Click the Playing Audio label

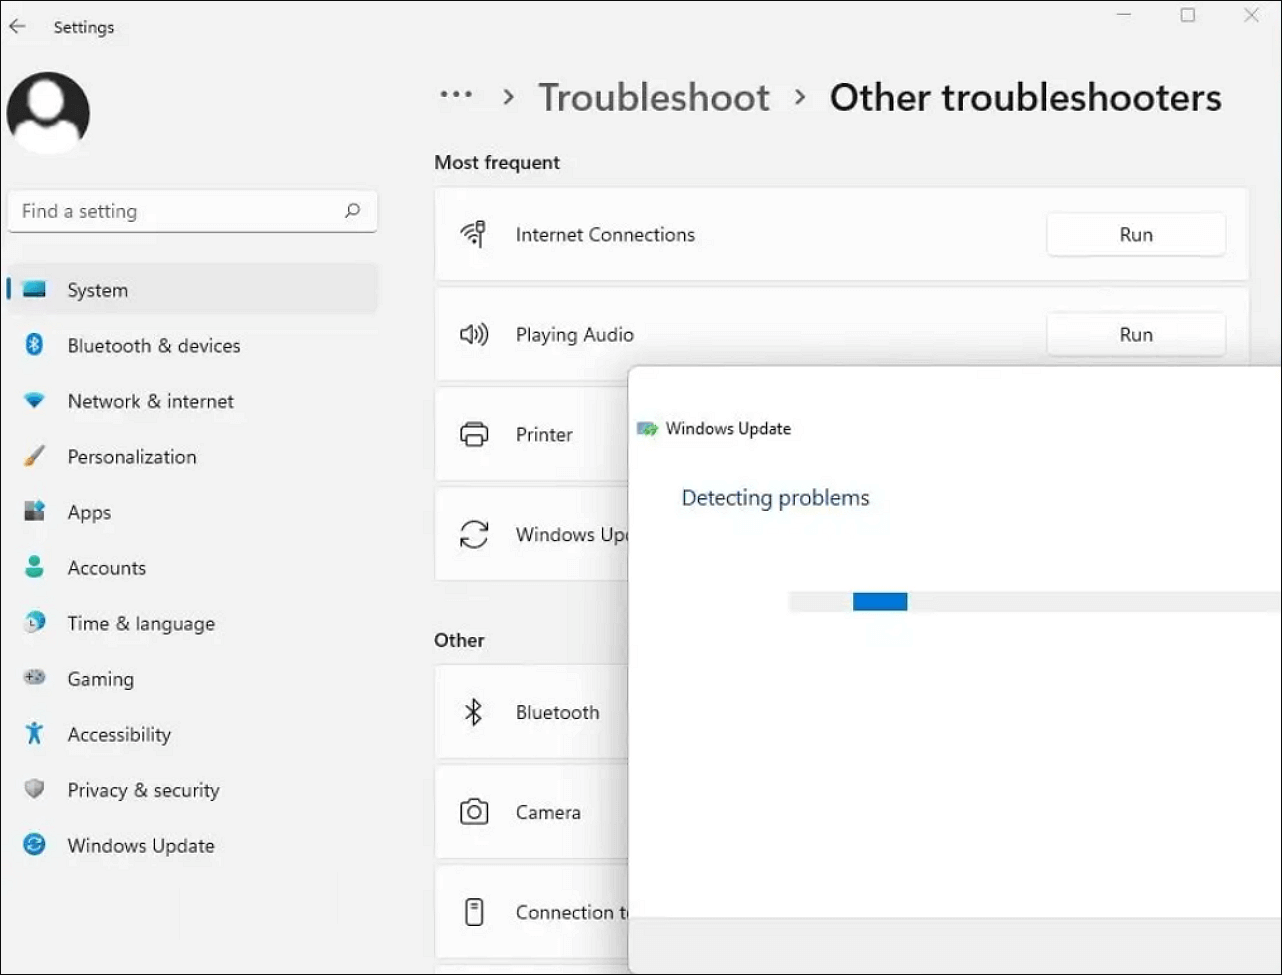click(575, 334)
